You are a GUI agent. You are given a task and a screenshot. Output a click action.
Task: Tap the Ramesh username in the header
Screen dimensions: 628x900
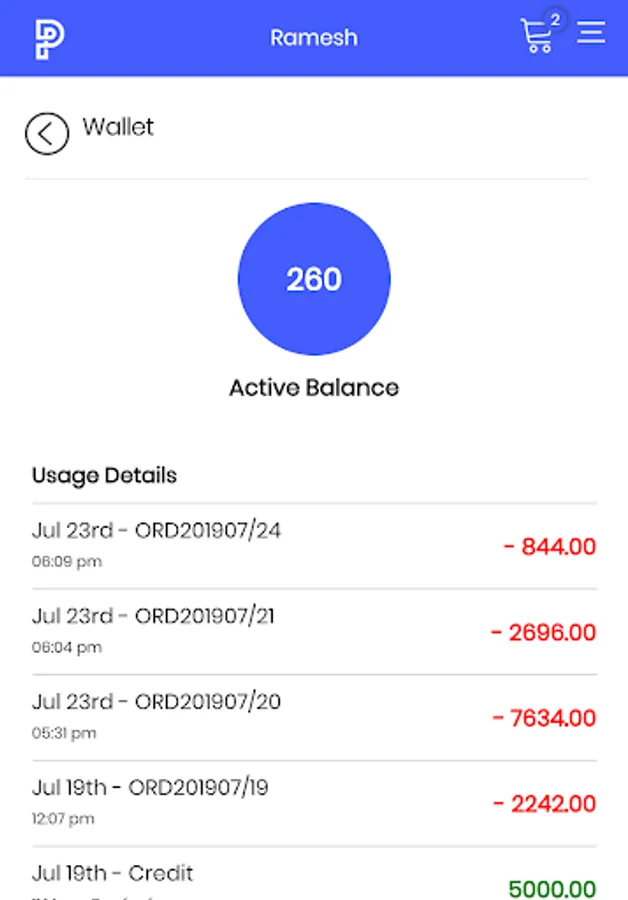(313, 38)
